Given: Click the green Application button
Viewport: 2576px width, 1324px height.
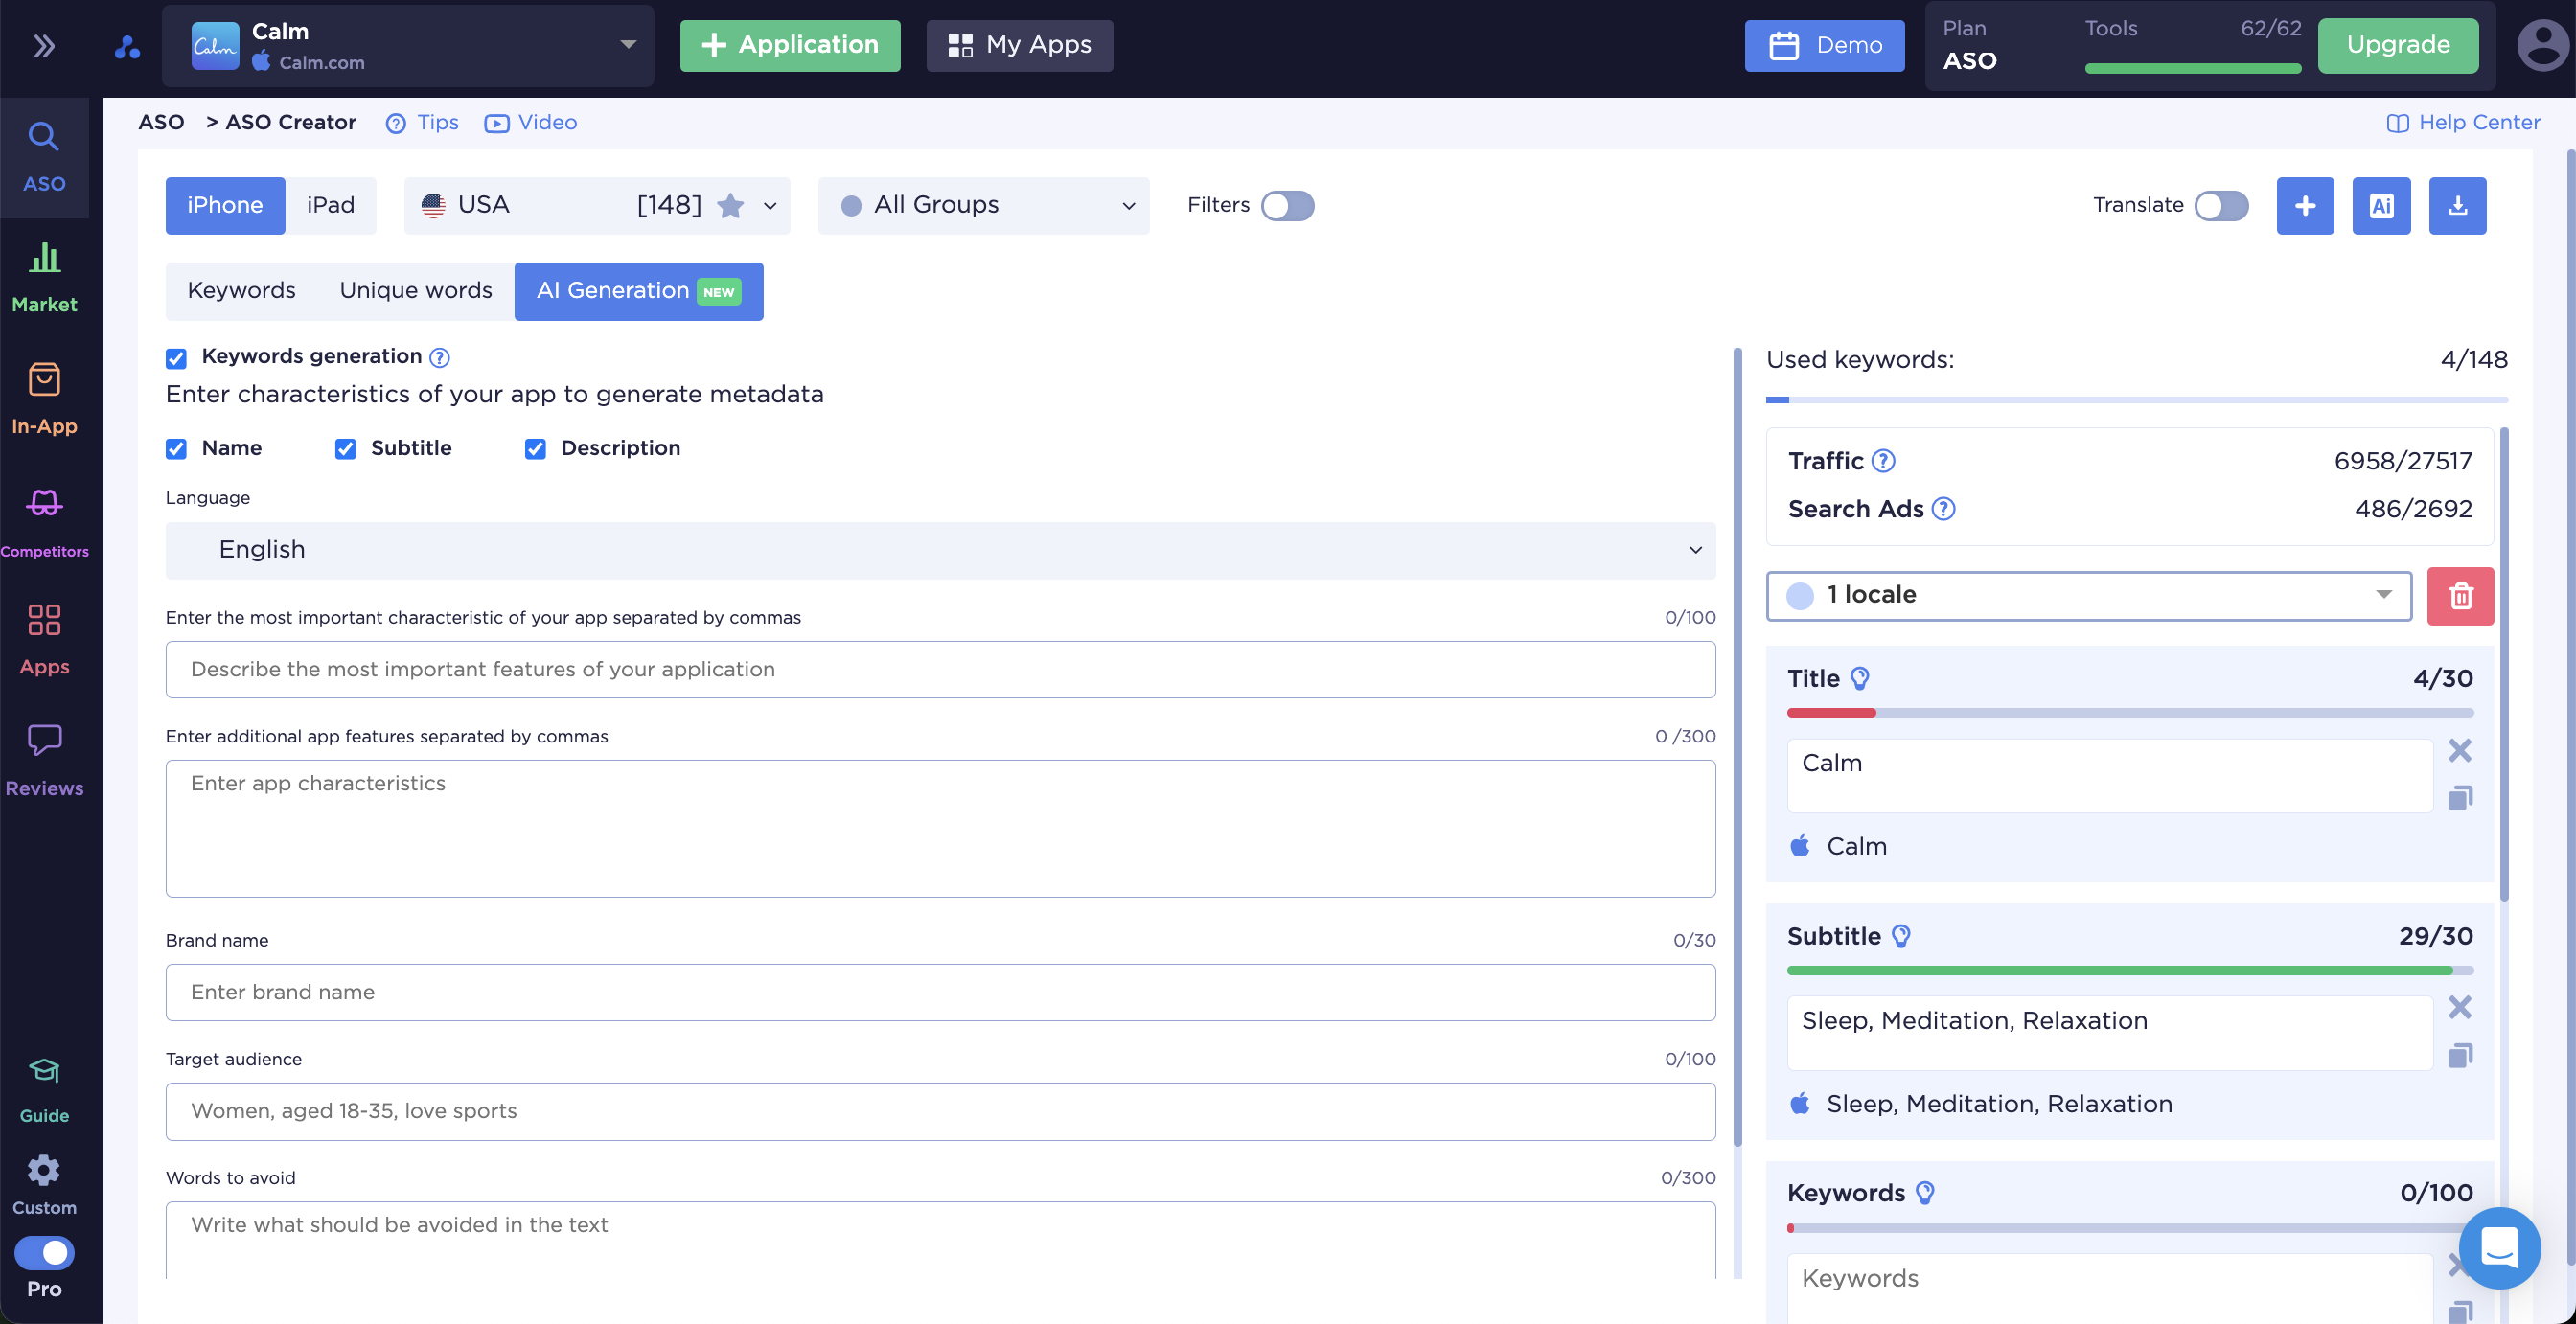Looking at the screenshot, I should click(790, 46).
